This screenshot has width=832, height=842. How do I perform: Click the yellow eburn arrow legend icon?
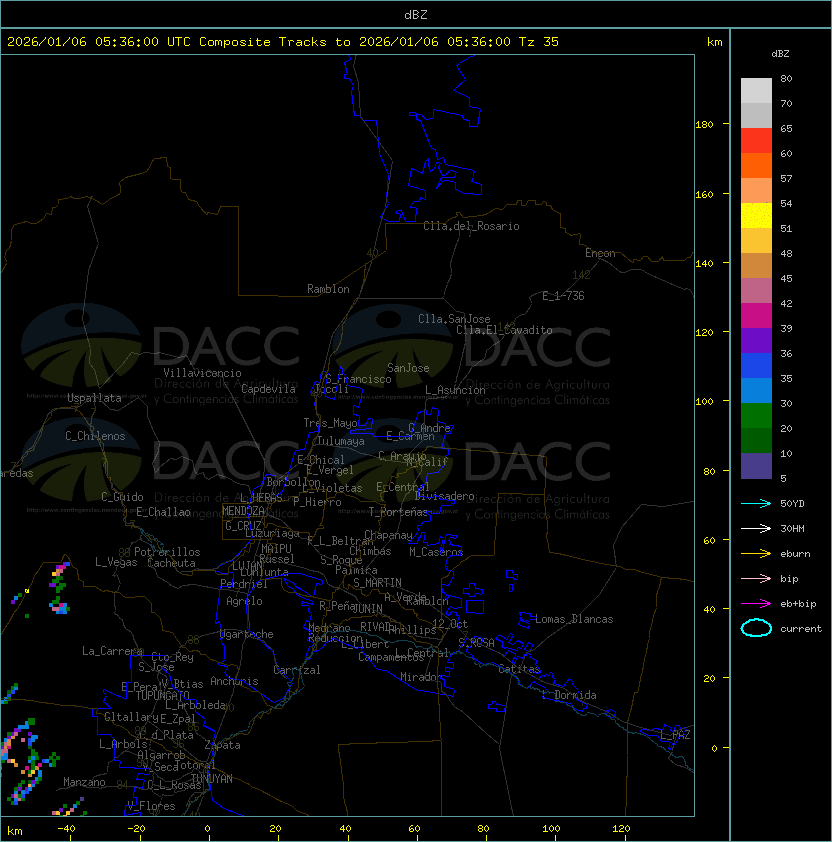[x=756, y=554]
